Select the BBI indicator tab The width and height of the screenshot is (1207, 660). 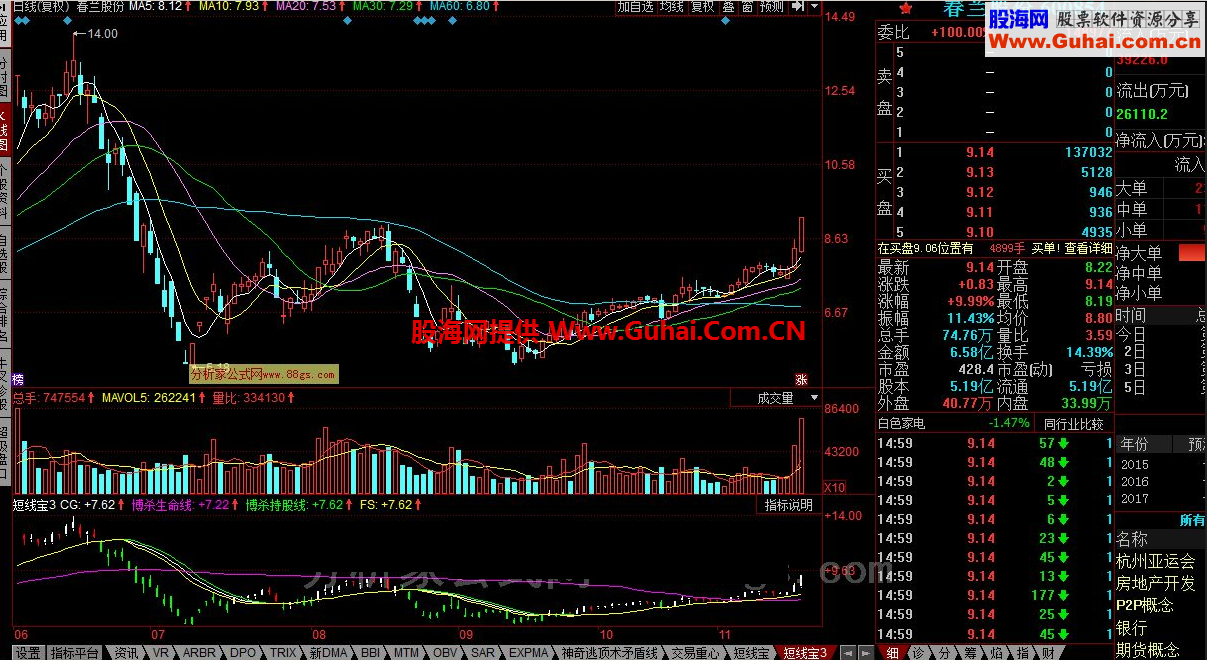(x=371, y=653)
